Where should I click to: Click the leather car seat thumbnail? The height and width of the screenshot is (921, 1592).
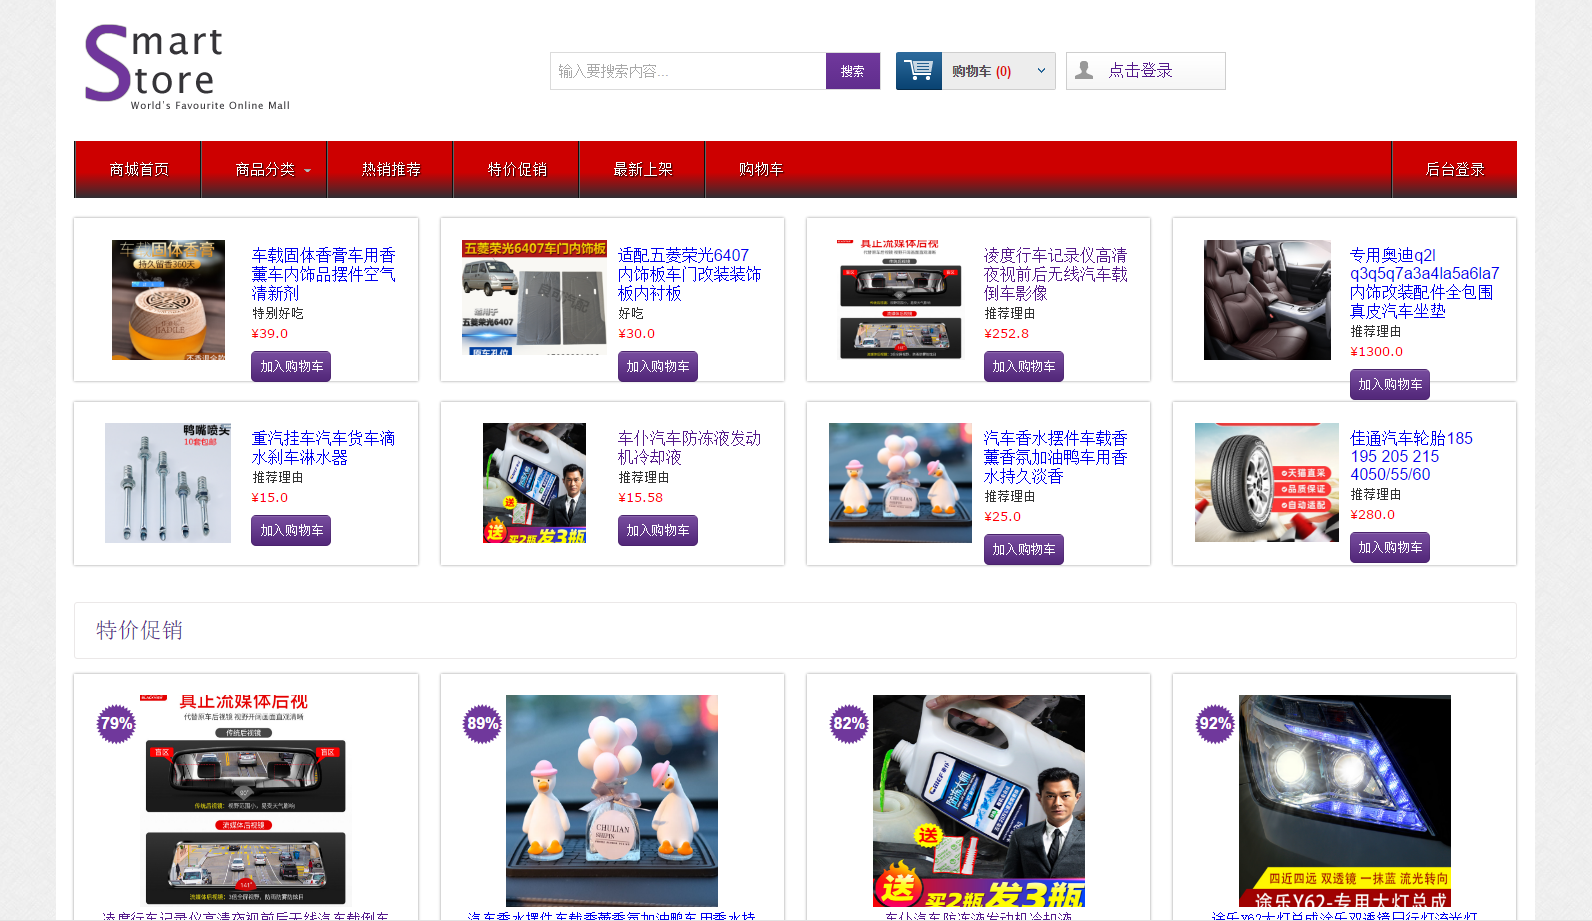click(x=1267, y=300)
